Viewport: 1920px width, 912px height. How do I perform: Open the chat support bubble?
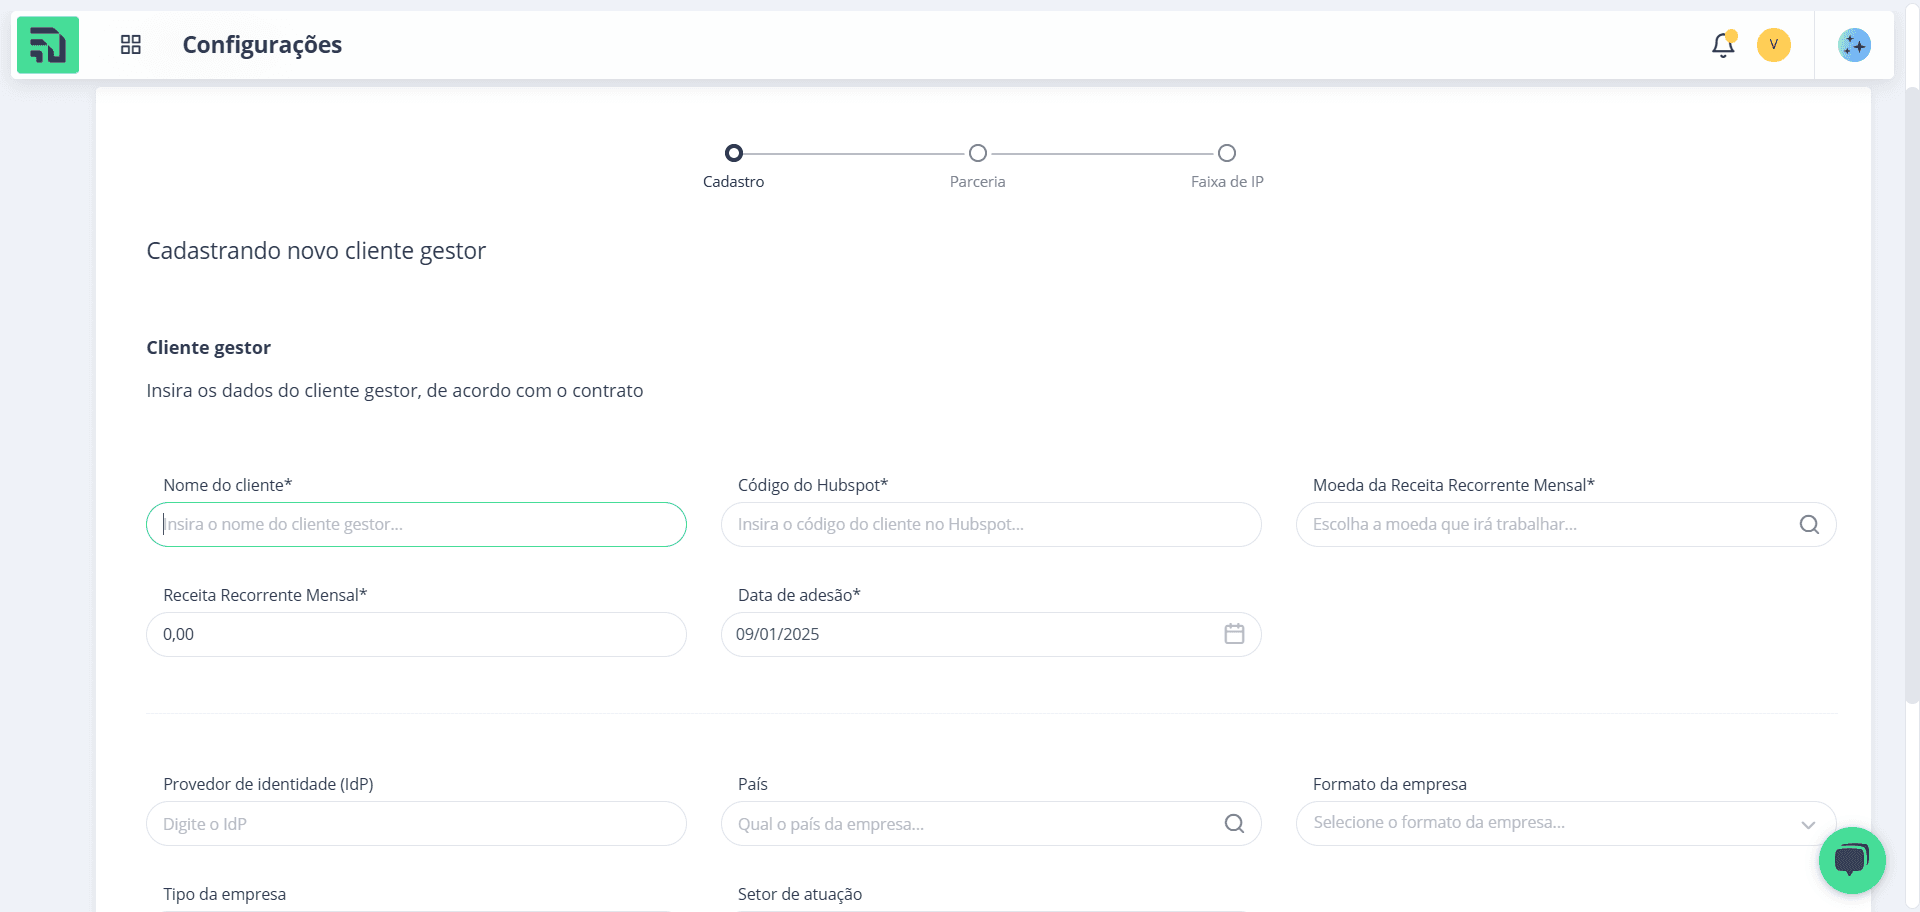coord(1852,860)
